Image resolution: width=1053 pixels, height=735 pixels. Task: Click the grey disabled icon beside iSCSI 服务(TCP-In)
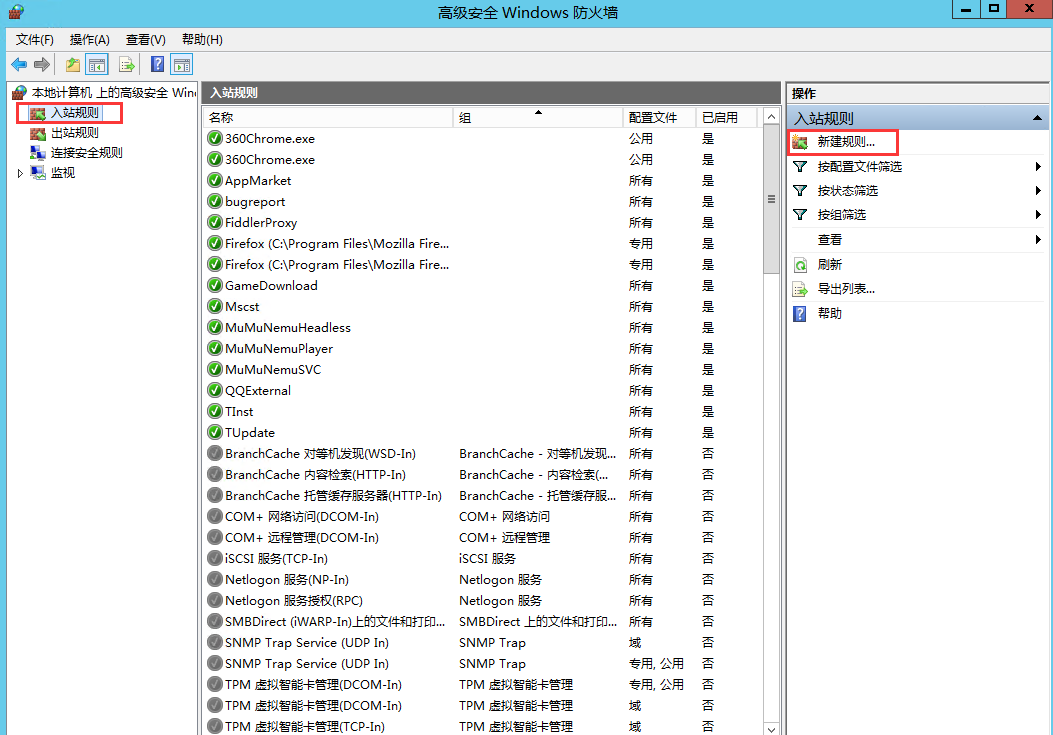click(215, 558)
